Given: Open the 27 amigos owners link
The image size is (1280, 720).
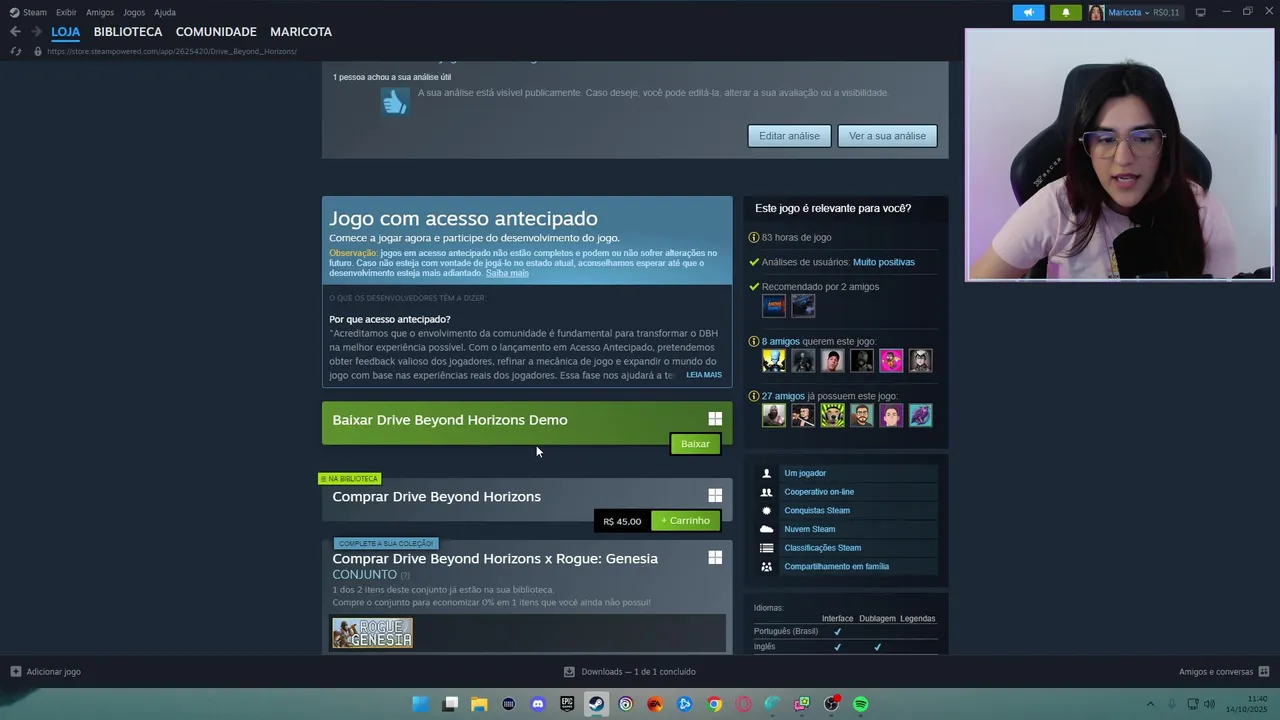Looking at the screenshot, I should pyautogui.click(x=783, y=396).
